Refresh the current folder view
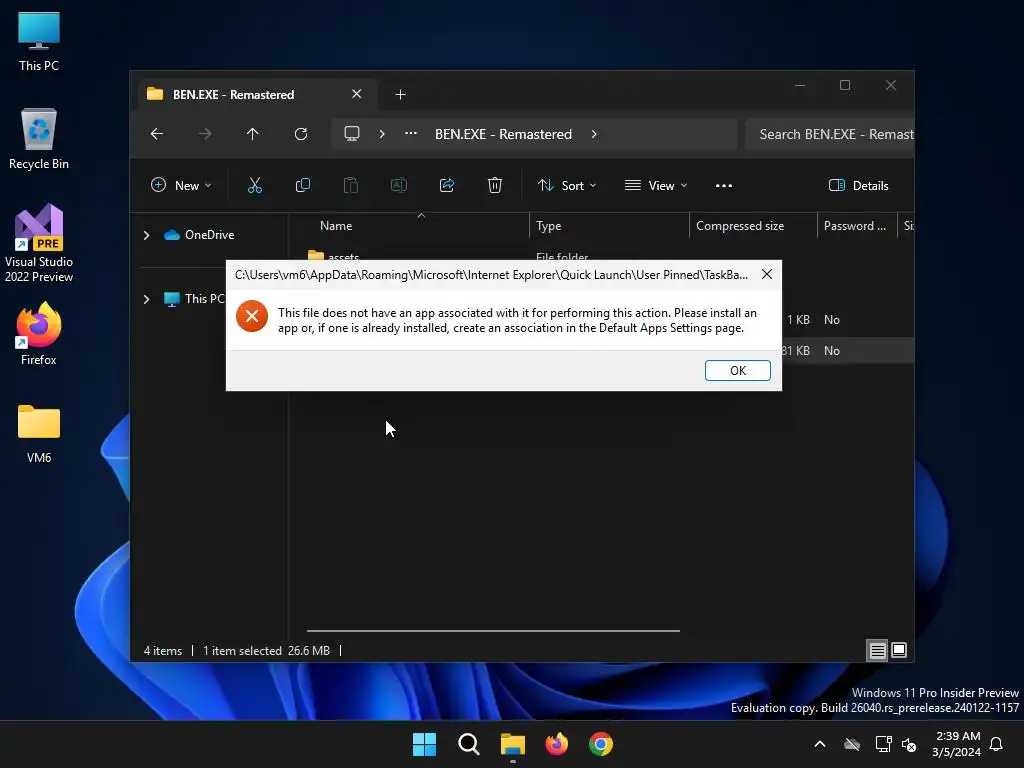 pyautogui.click(x=300, y=134)
